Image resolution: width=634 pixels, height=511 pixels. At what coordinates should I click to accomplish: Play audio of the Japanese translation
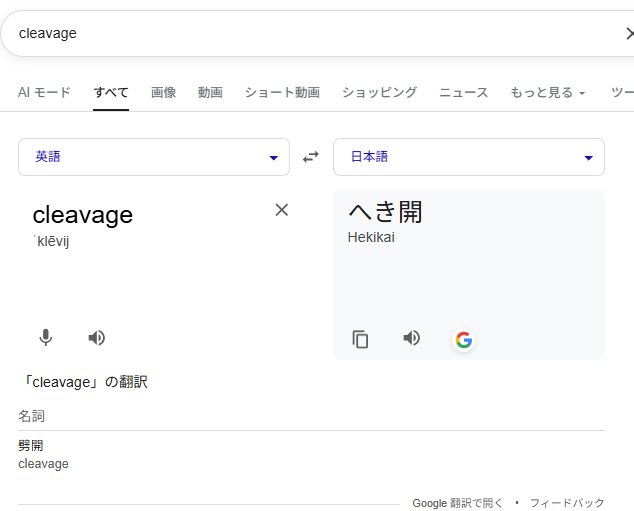click(x=411, y=338)
